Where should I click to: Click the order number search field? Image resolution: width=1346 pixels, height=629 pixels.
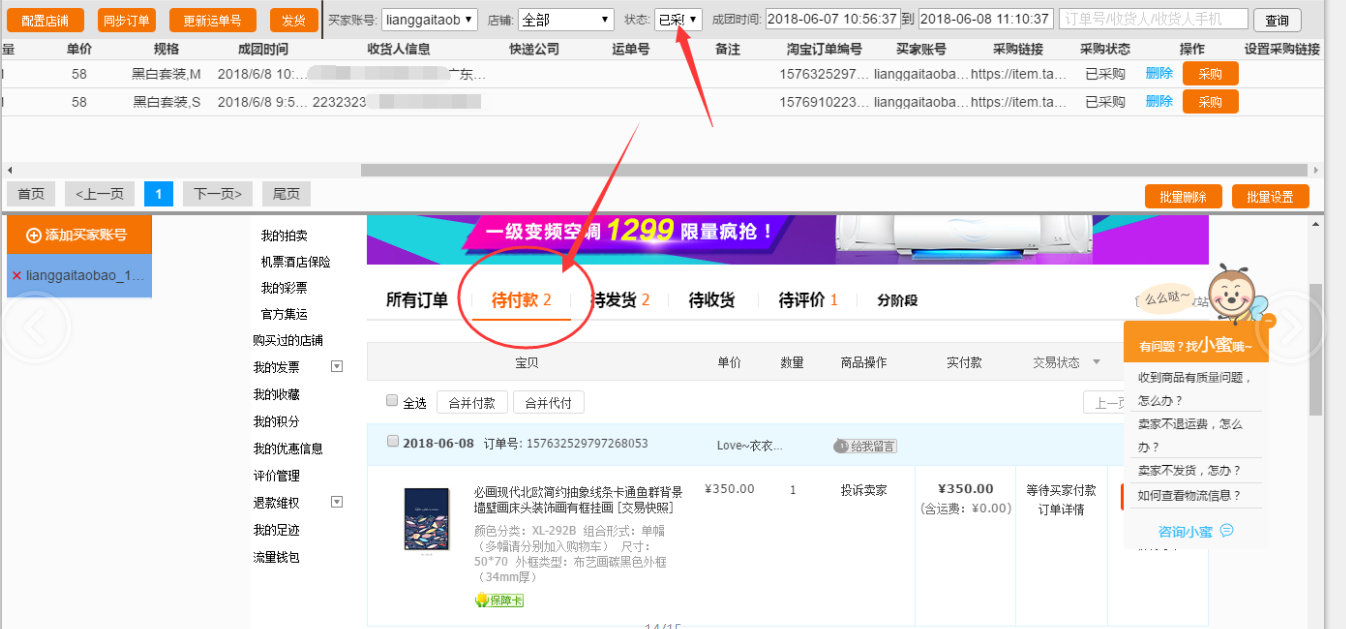(1154, 19)
